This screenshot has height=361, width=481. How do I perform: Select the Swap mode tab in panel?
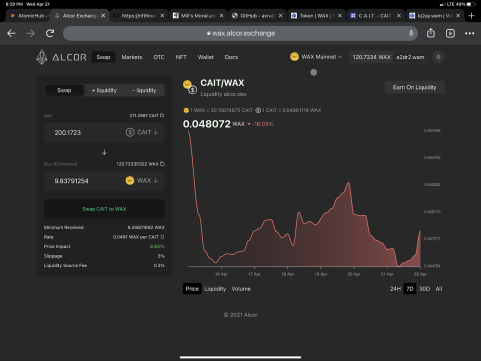pos(64,90)
